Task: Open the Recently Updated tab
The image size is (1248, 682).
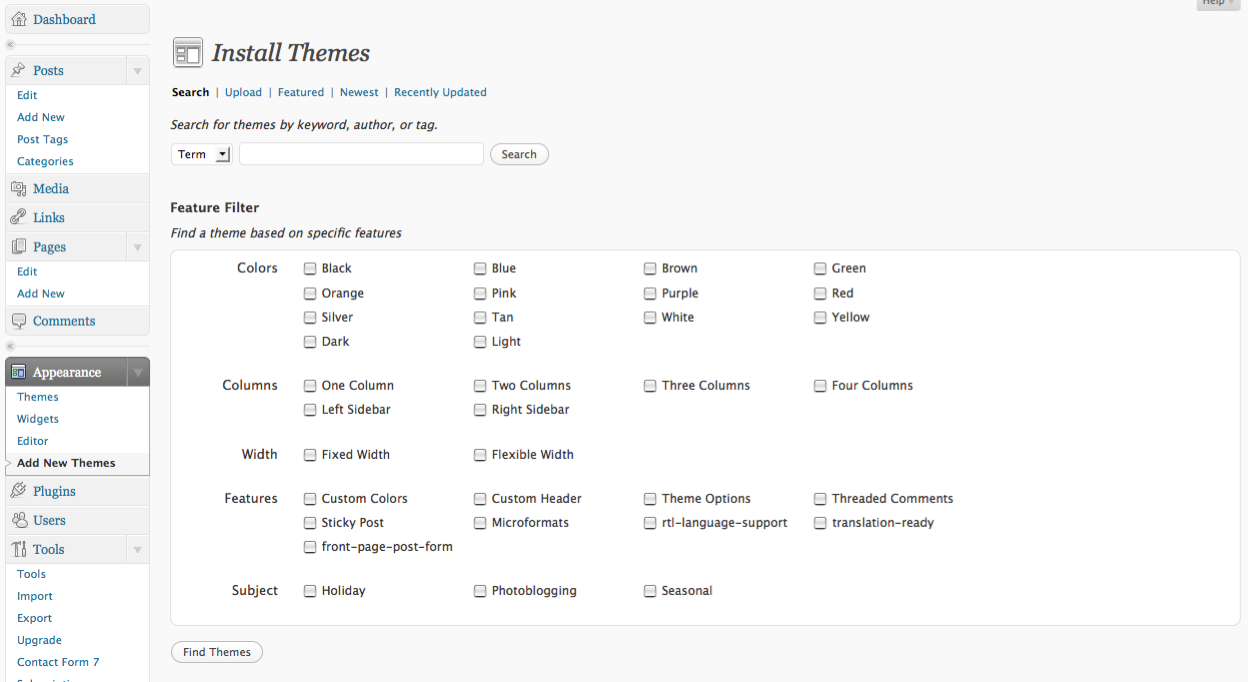Action: click(440, 92)
